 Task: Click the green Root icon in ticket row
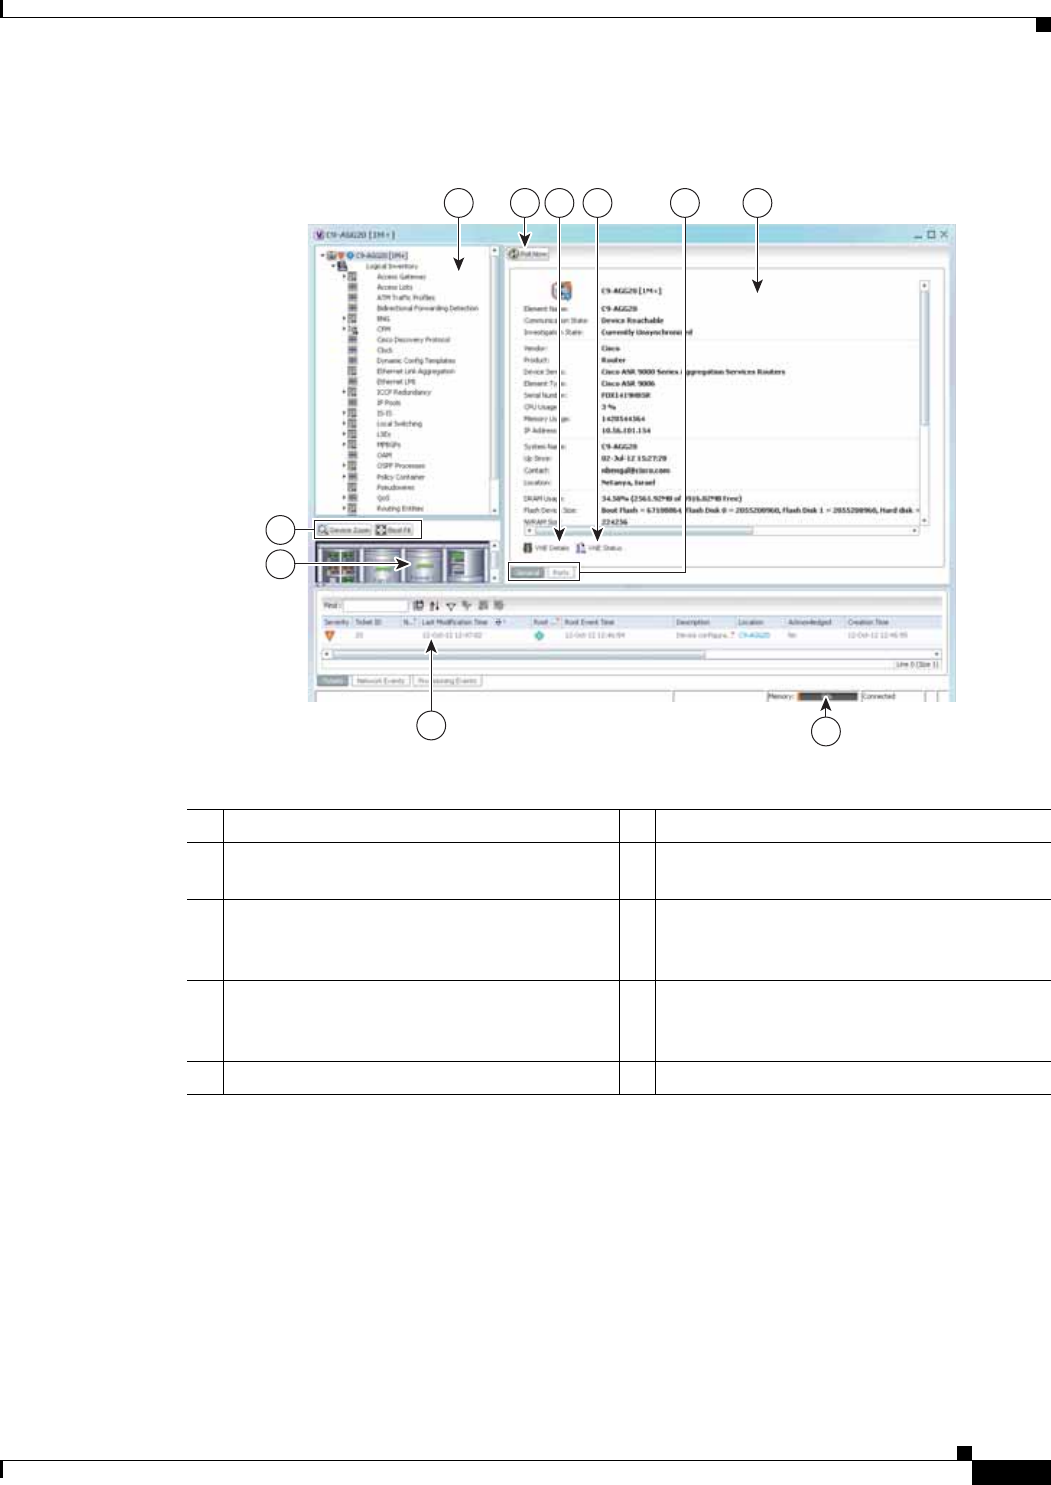(x=540, y=636)
